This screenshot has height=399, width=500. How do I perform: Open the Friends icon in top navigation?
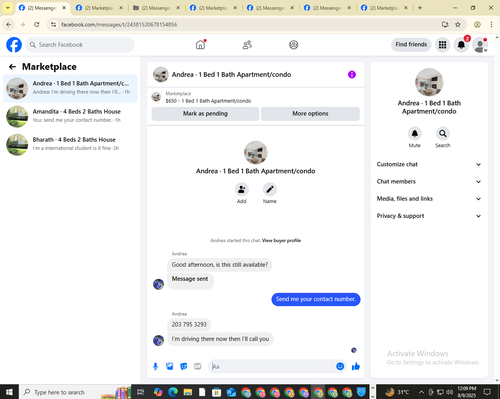247,45
